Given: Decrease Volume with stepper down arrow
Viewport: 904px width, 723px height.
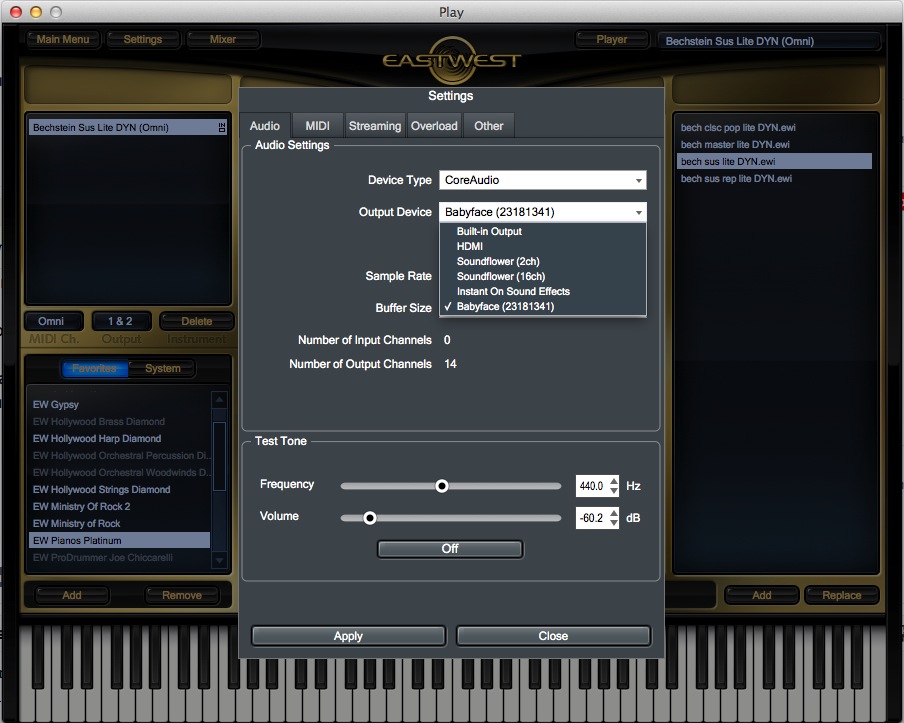Looking at the screenshot, I should tap(614, 523).
